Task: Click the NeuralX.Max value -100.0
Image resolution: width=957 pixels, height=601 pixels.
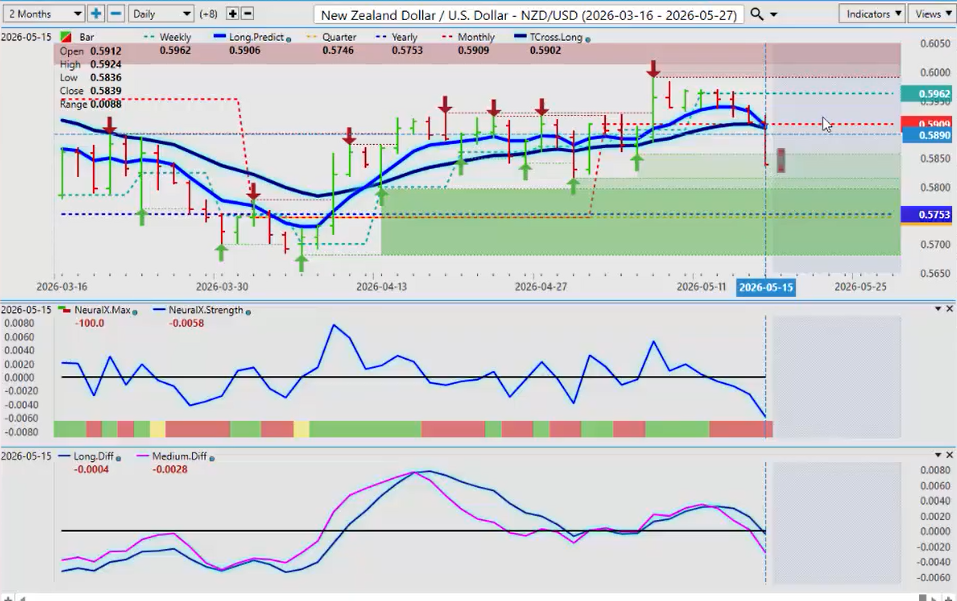Action: coord(89,323)
